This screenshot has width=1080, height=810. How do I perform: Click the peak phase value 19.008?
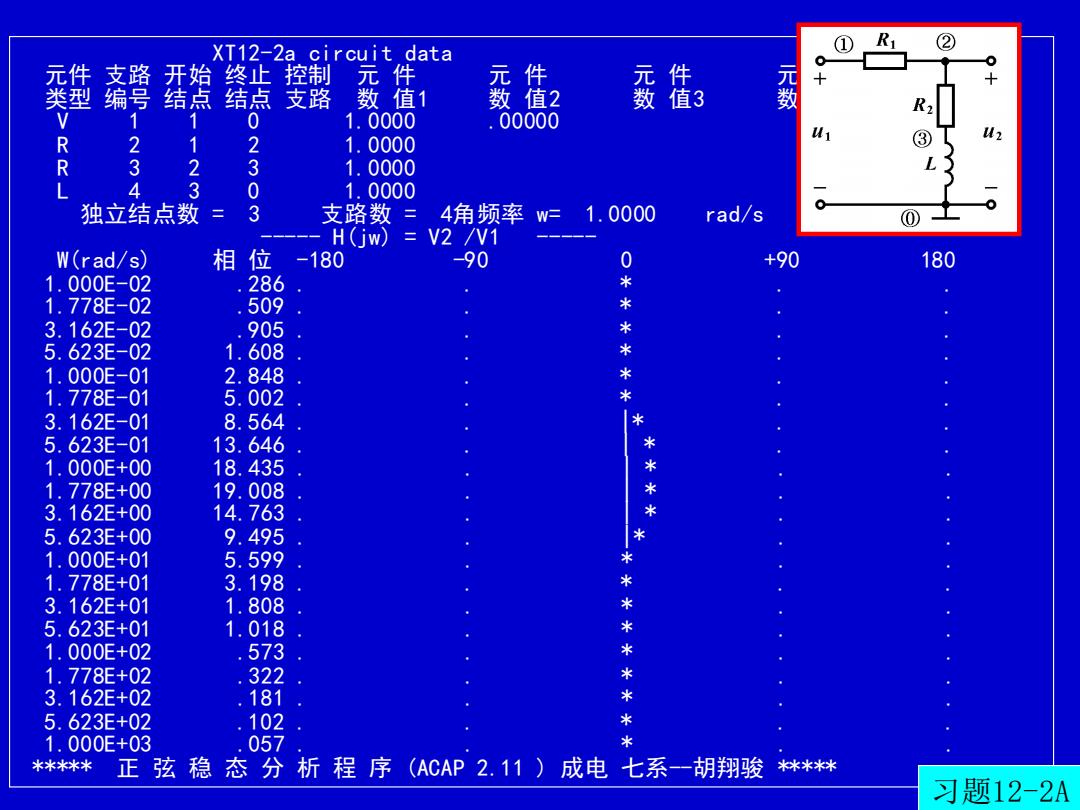[249, 491]
